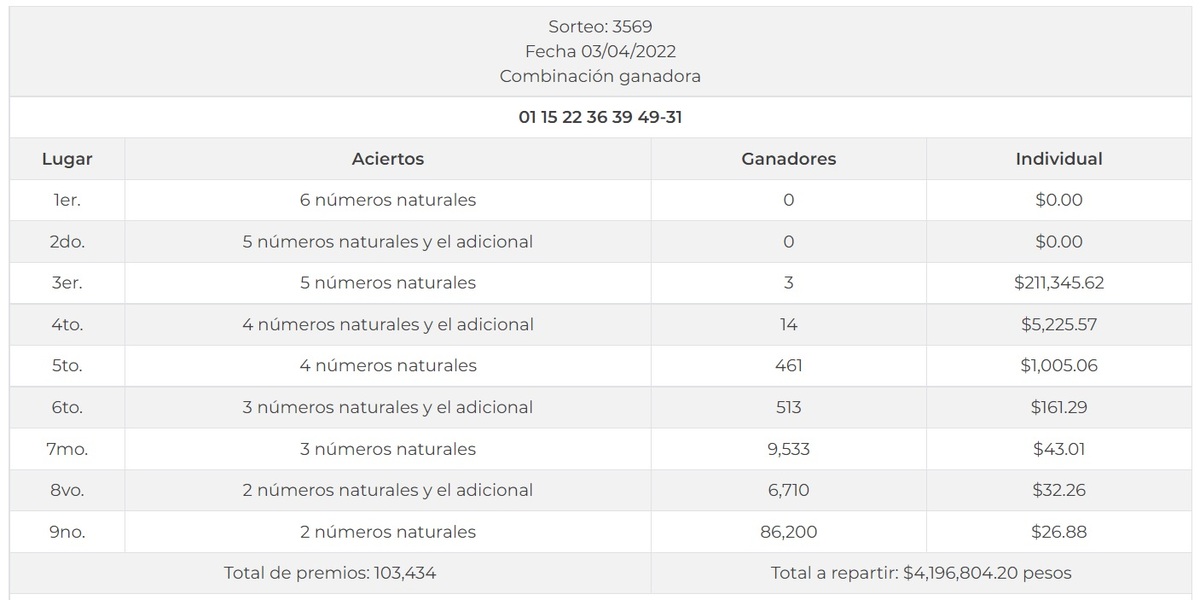Click 3 números naturales y el adicional
Viewport: 1200px width, 600px height.
pyautogui.click(x=388, y=408)
